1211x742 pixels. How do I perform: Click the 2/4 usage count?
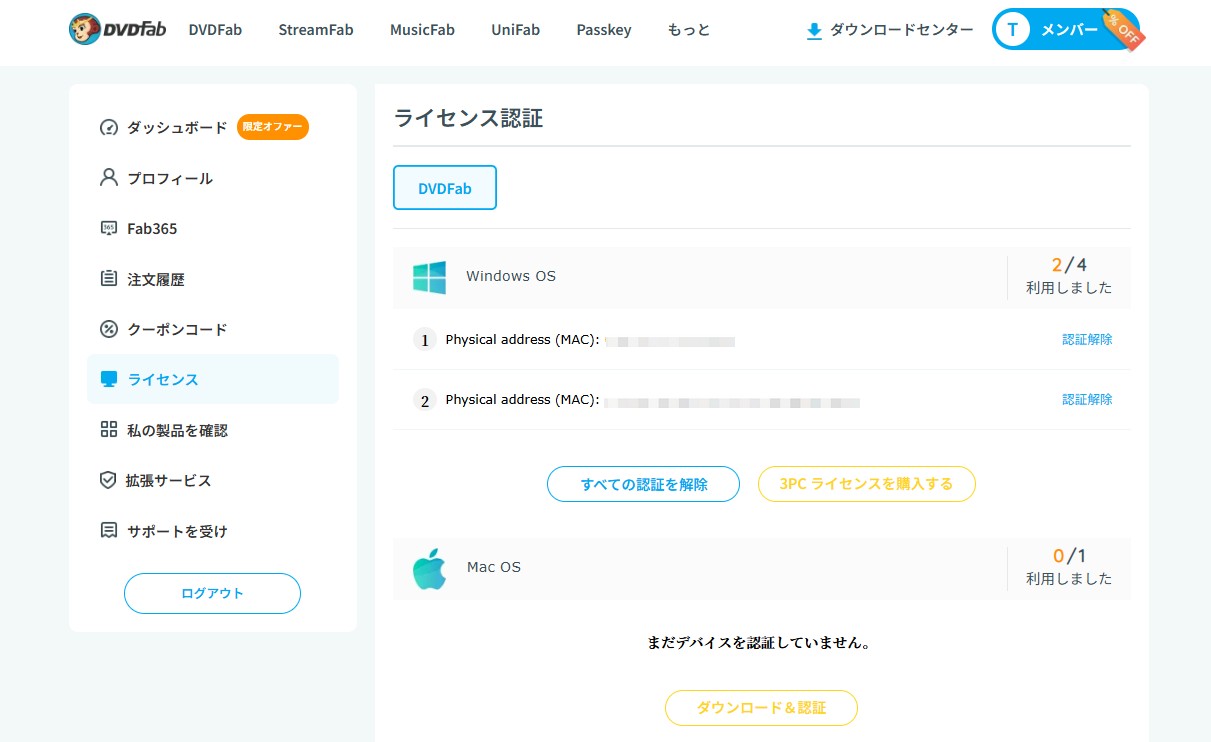pos(1069,265)
